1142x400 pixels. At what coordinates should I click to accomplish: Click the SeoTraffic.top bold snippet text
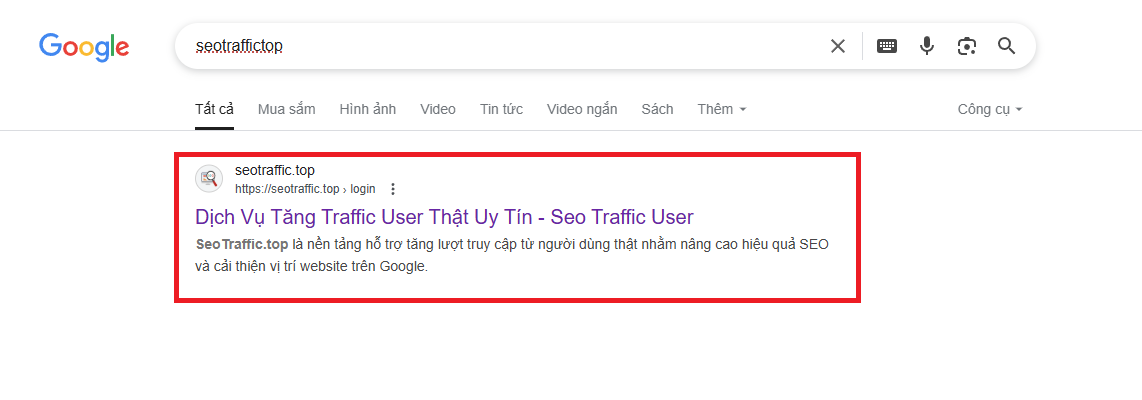pos(242,245)
